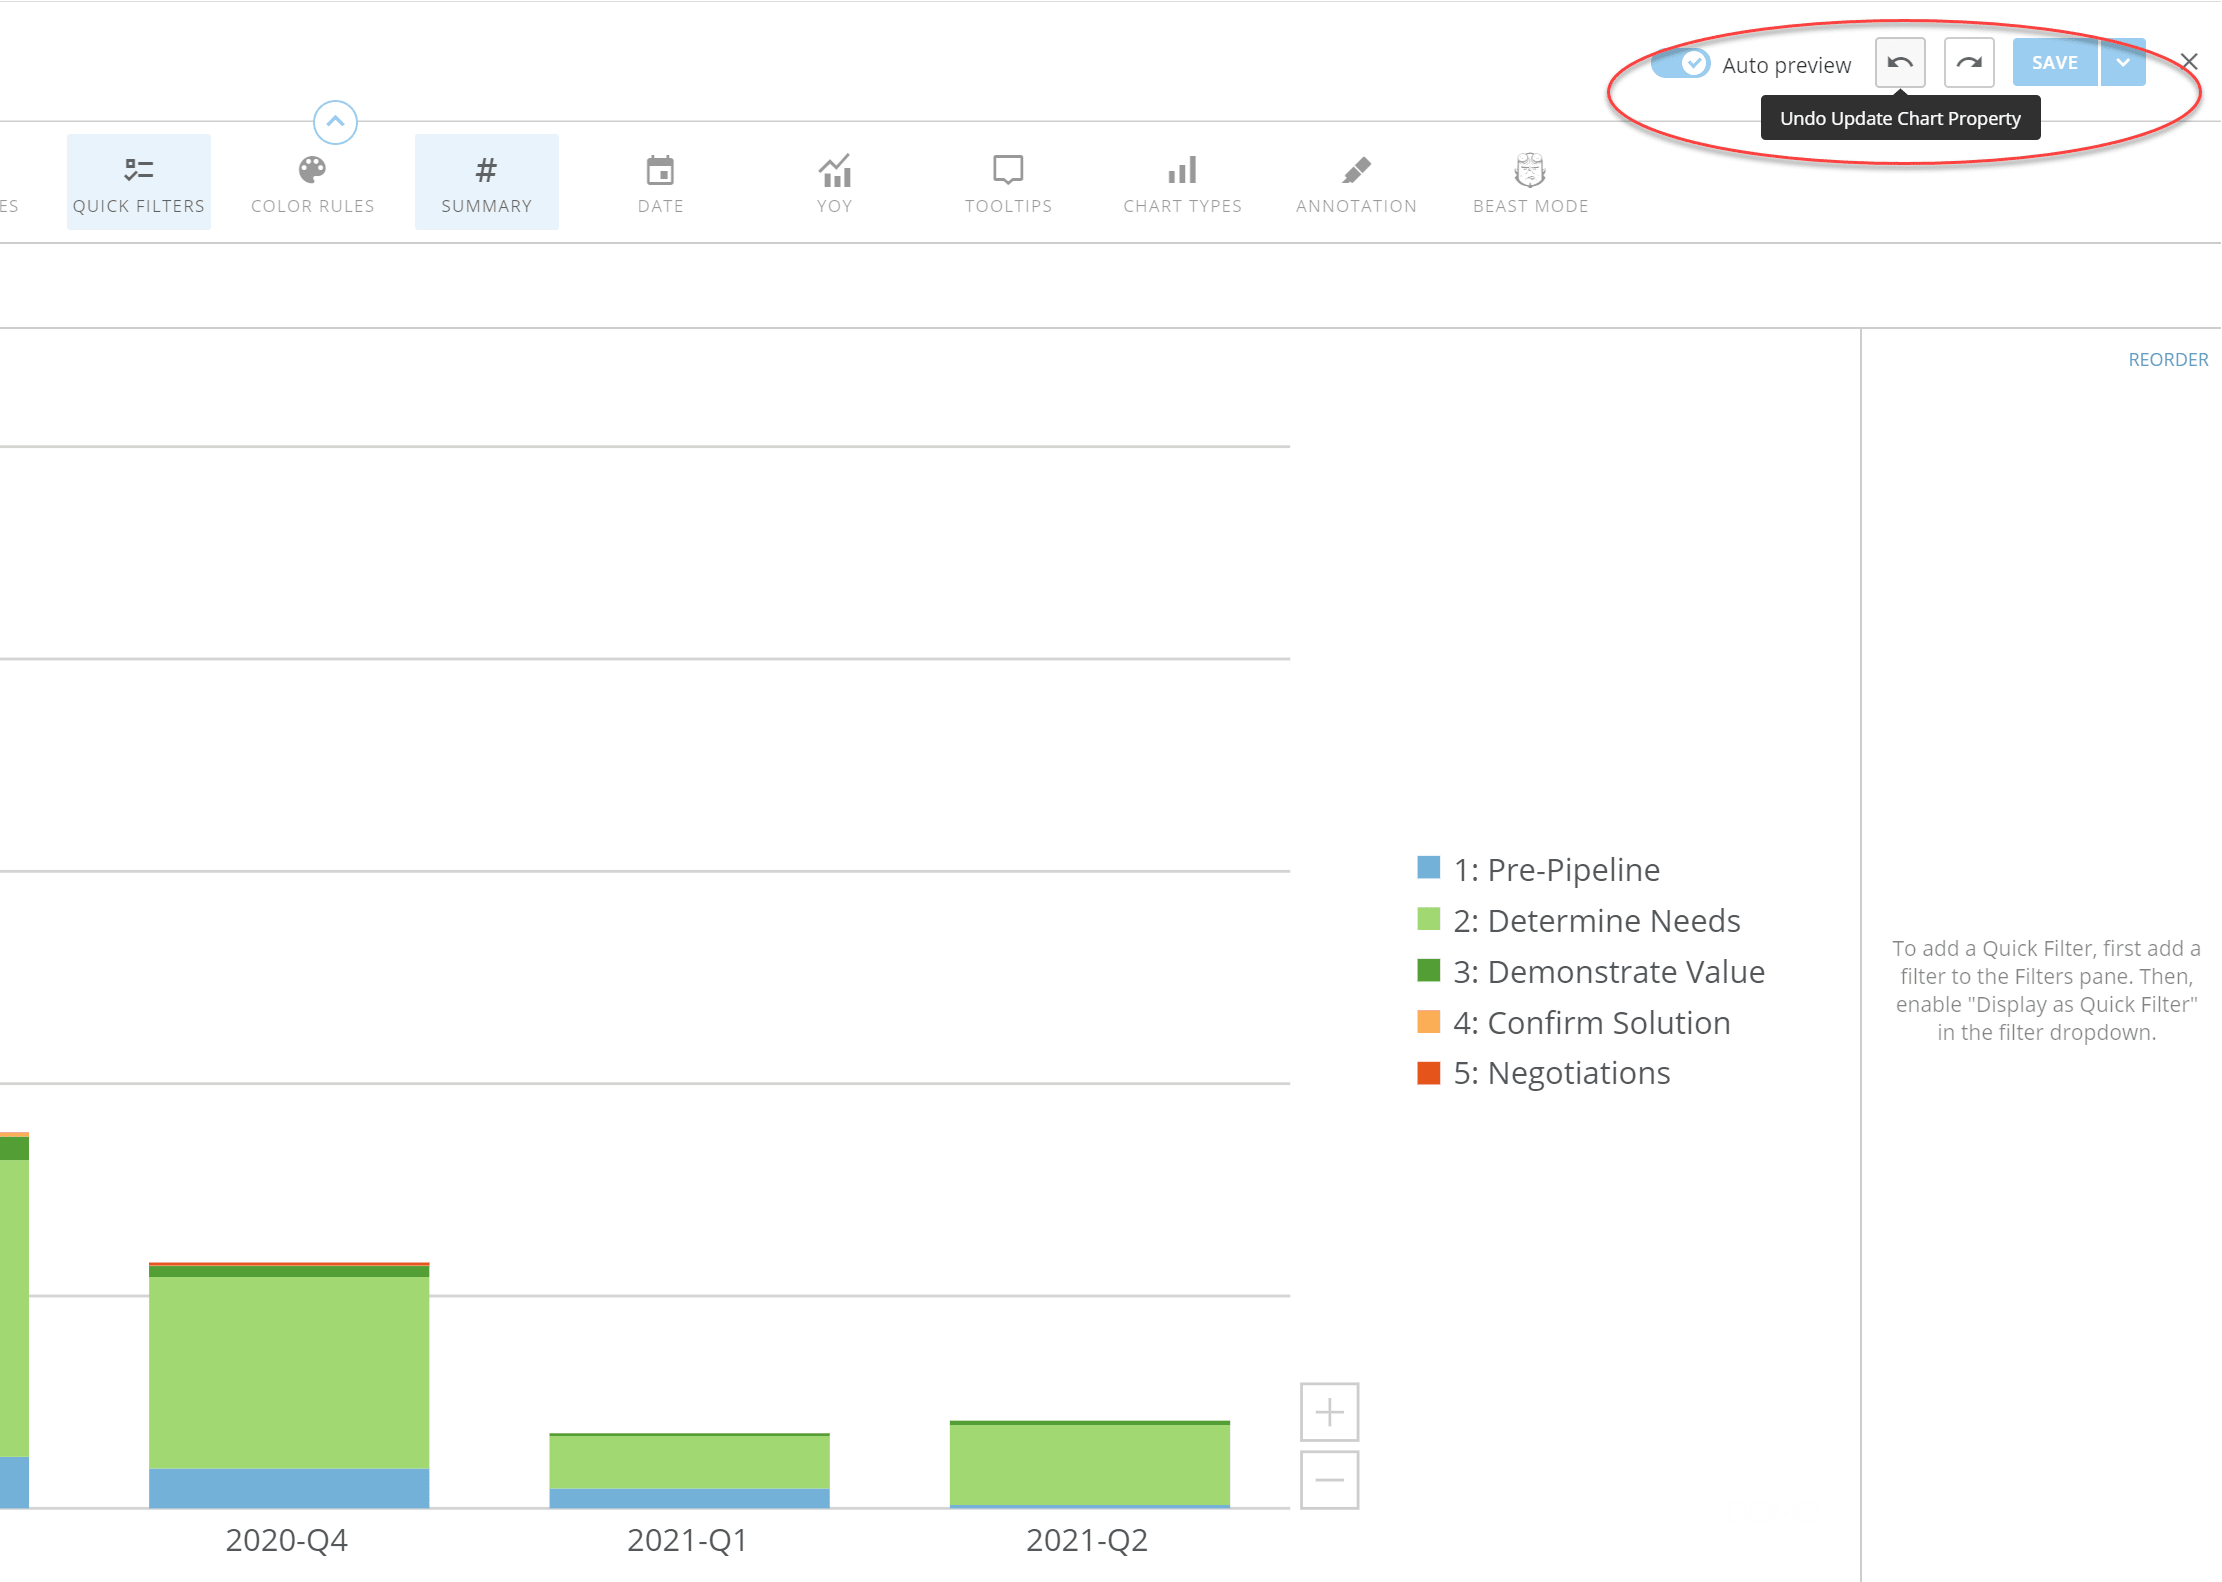Toggle Quick Filters panel on
This screenshot has width=2222, height=1582.
click(x=139, y=182)
